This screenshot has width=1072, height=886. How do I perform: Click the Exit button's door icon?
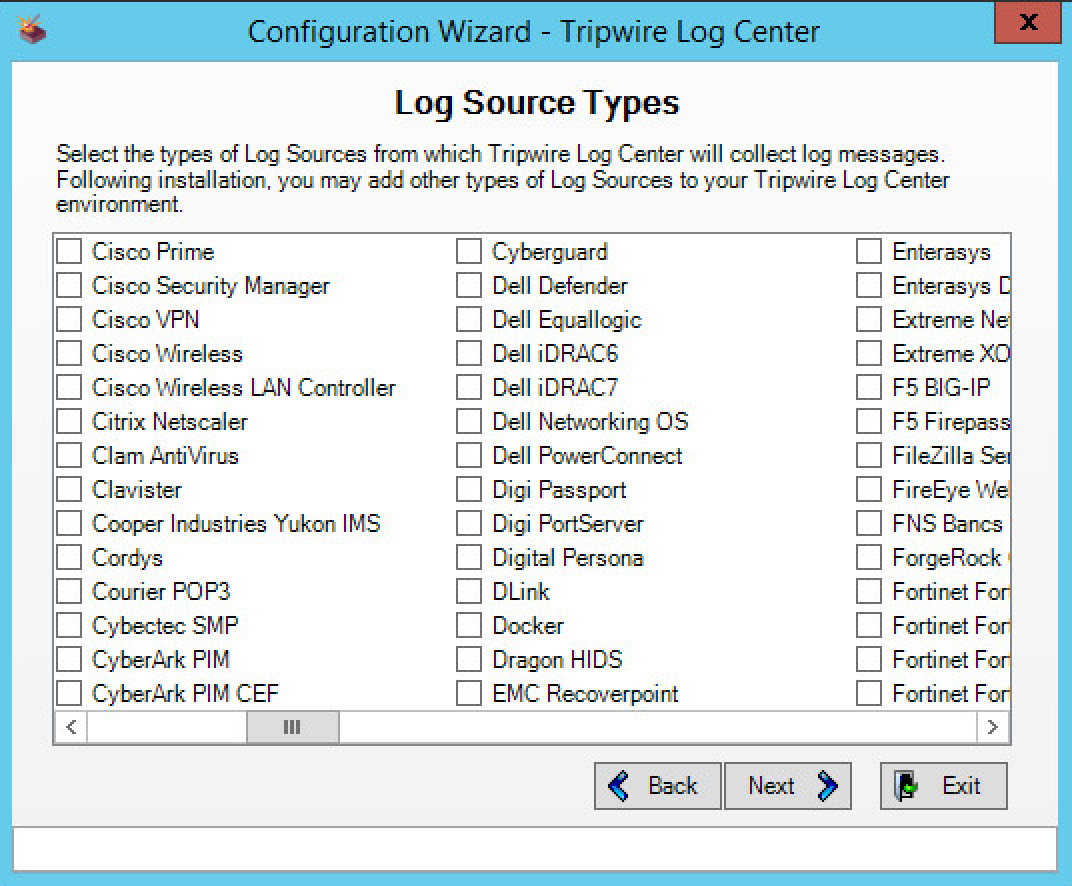click(x=907, y=786)
